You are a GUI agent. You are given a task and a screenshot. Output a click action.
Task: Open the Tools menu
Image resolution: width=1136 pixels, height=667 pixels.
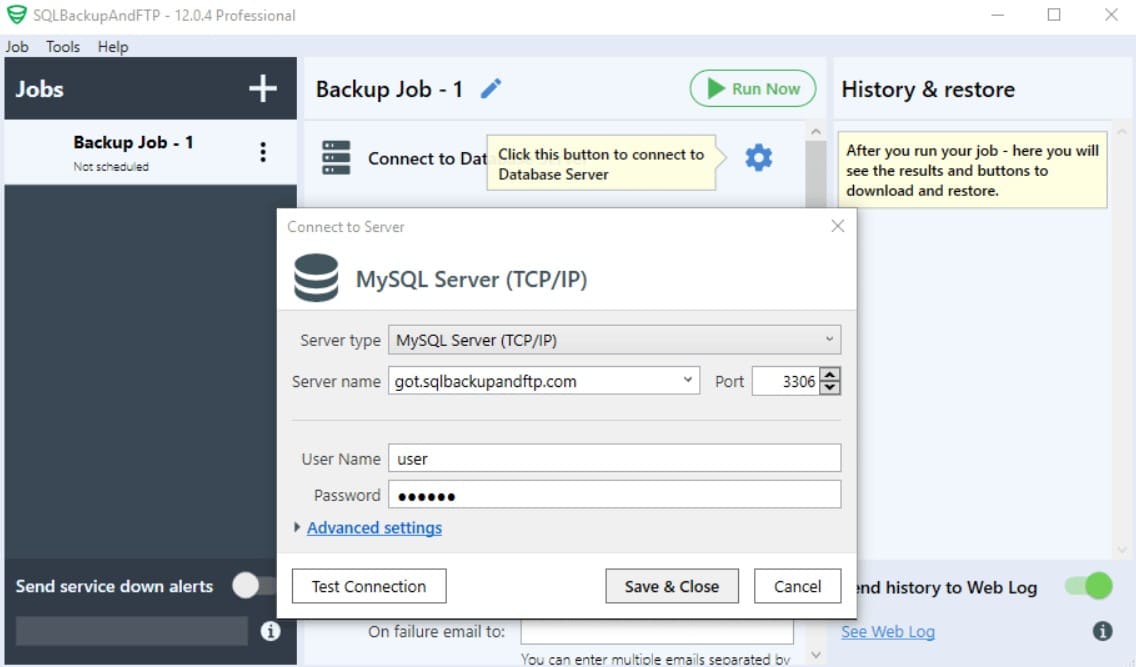pyautogui.click(x=63, y=46)
